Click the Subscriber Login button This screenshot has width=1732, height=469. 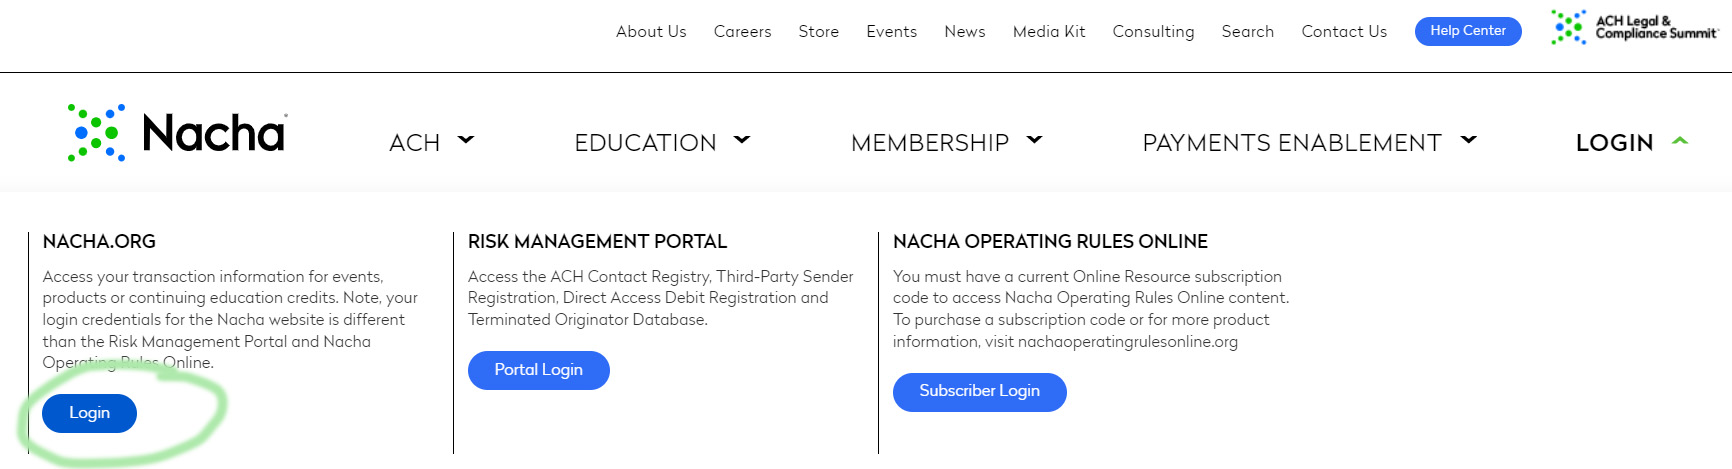click(x=980, y=392)
